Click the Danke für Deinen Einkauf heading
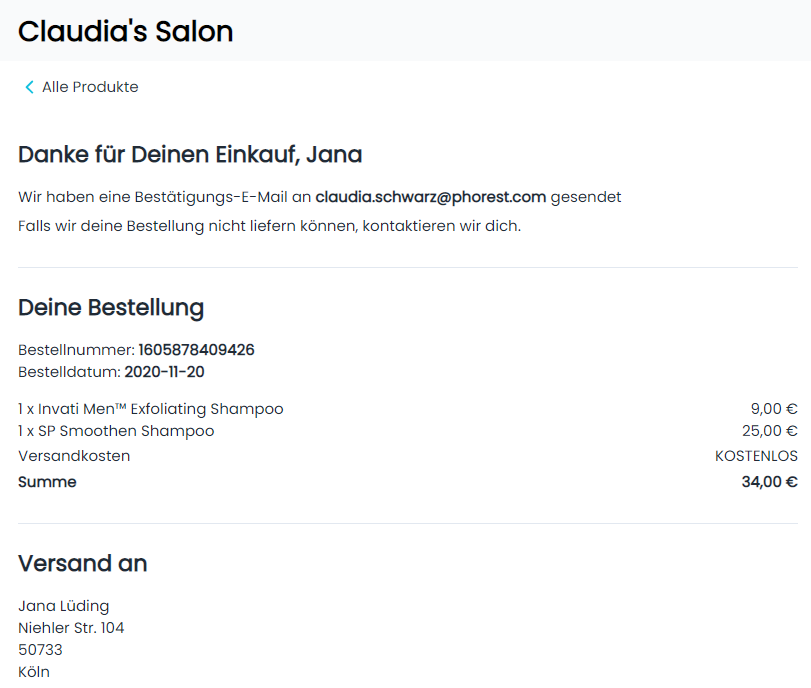811x688 pixels. point(190,155)
